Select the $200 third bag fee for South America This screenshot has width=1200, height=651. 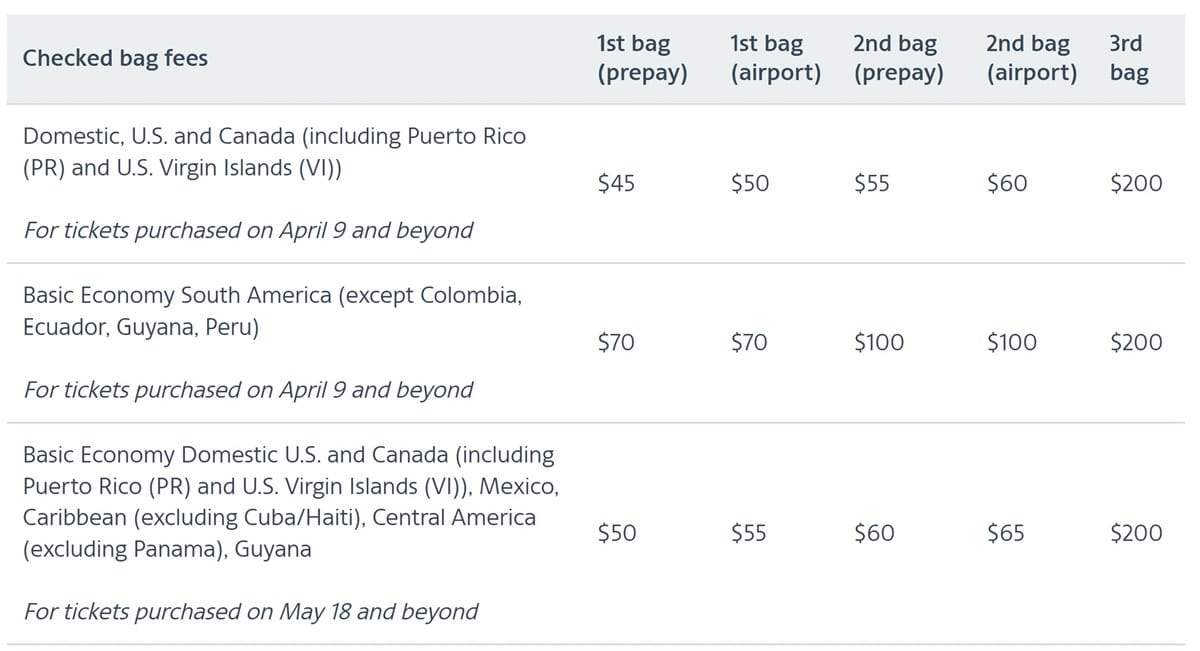tap(1136, 343)
